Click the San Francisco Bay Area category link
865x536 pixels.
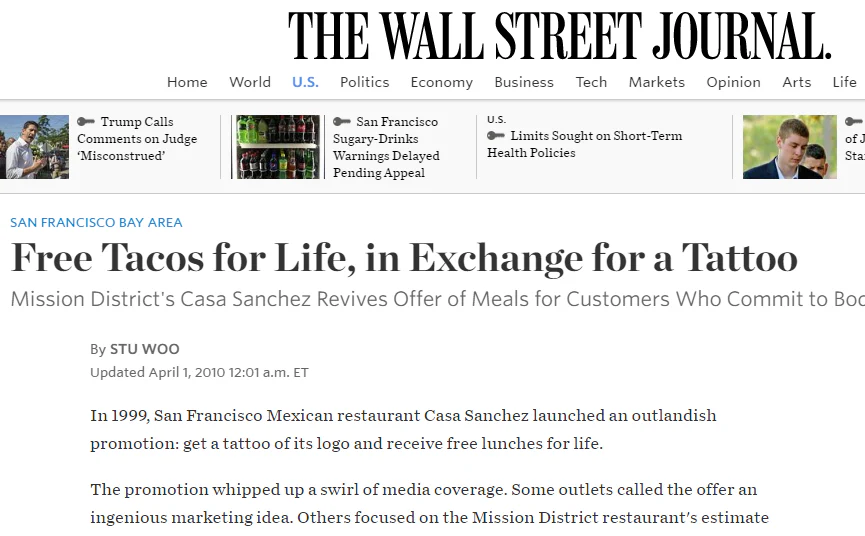coord(96,222)
